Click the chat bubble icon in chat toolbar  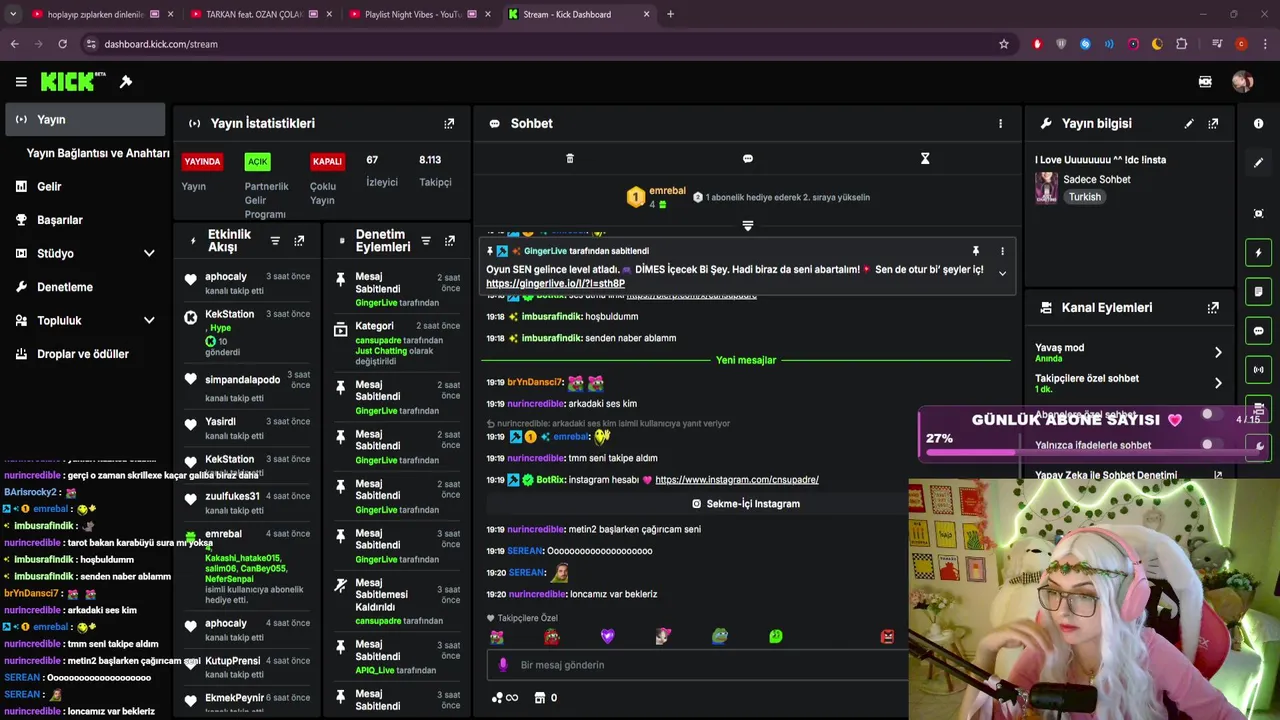748,158
